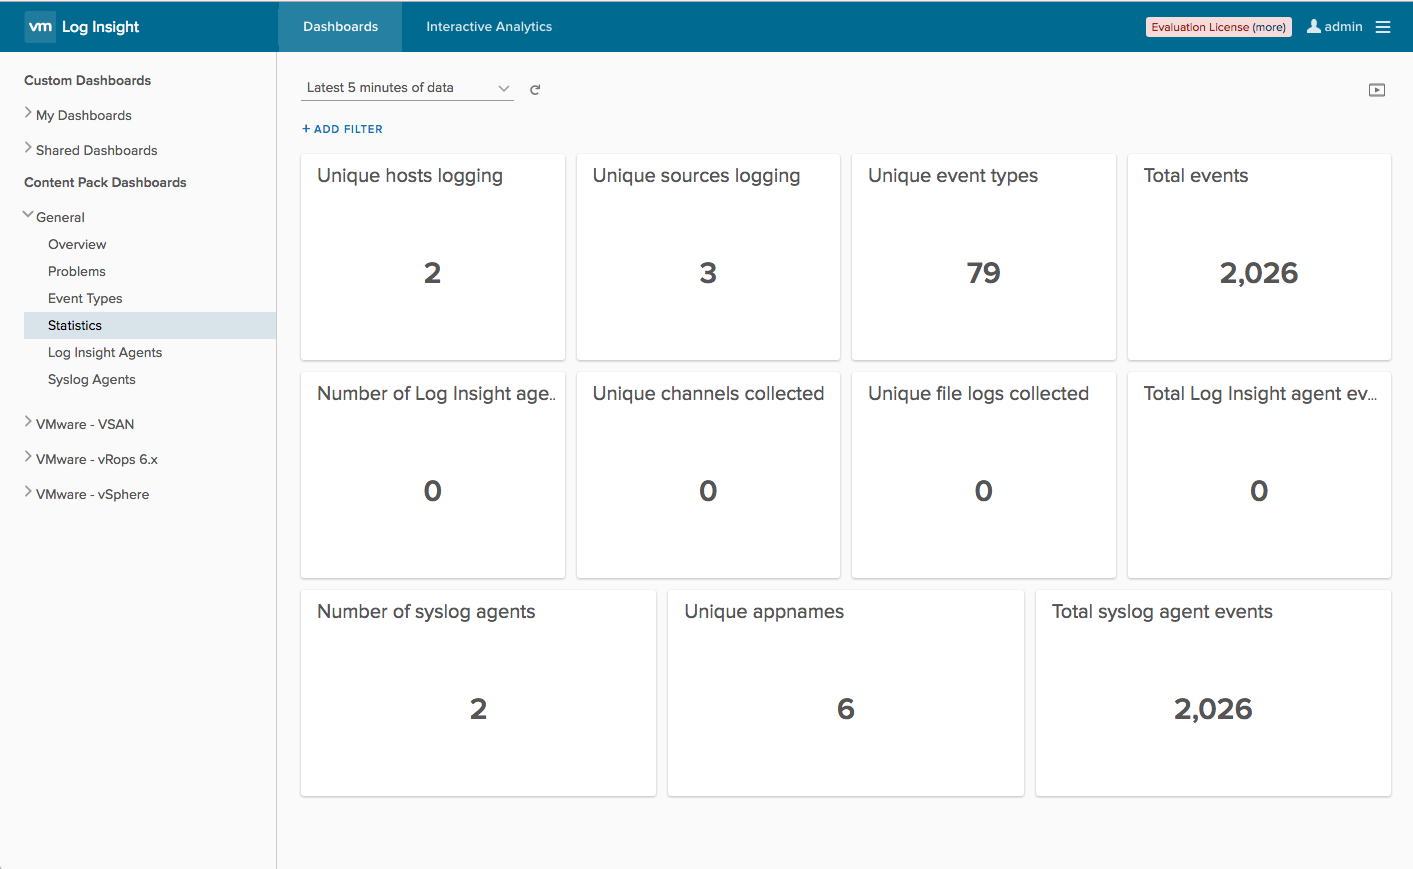1413x869 pixels.
Task: Open the time range dropdown
Action: click(x=407, y=88)
